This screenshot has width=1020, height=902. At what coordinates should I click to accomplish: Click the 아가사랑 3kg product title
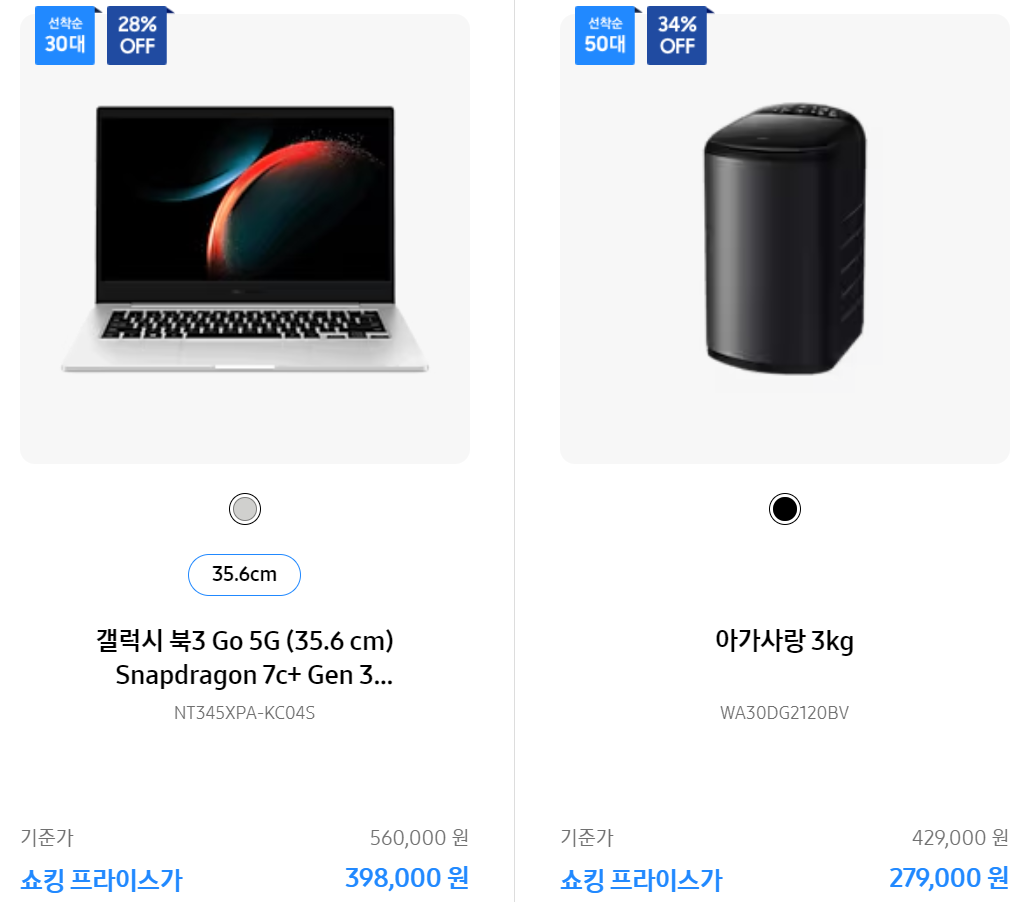tap(784, 641)
